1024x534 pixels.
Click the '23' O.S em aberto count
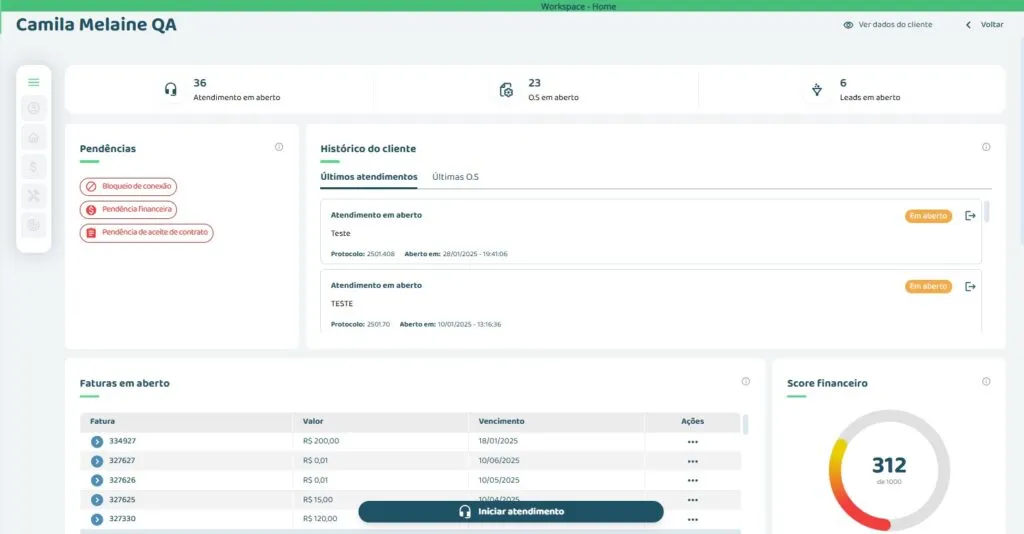(x=534, y=83)
